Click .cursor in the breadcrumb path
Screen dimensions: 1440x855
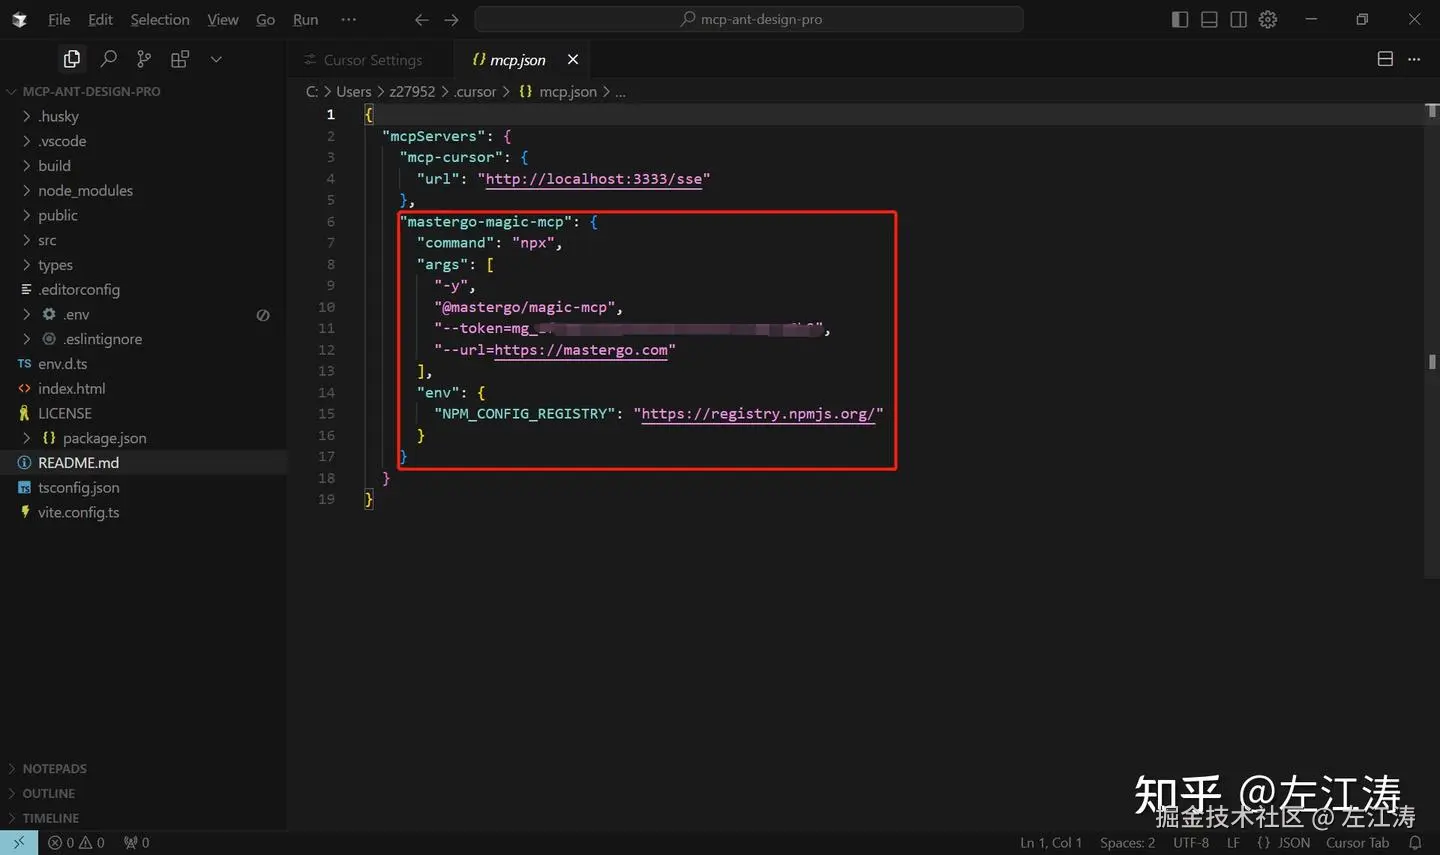474,91
